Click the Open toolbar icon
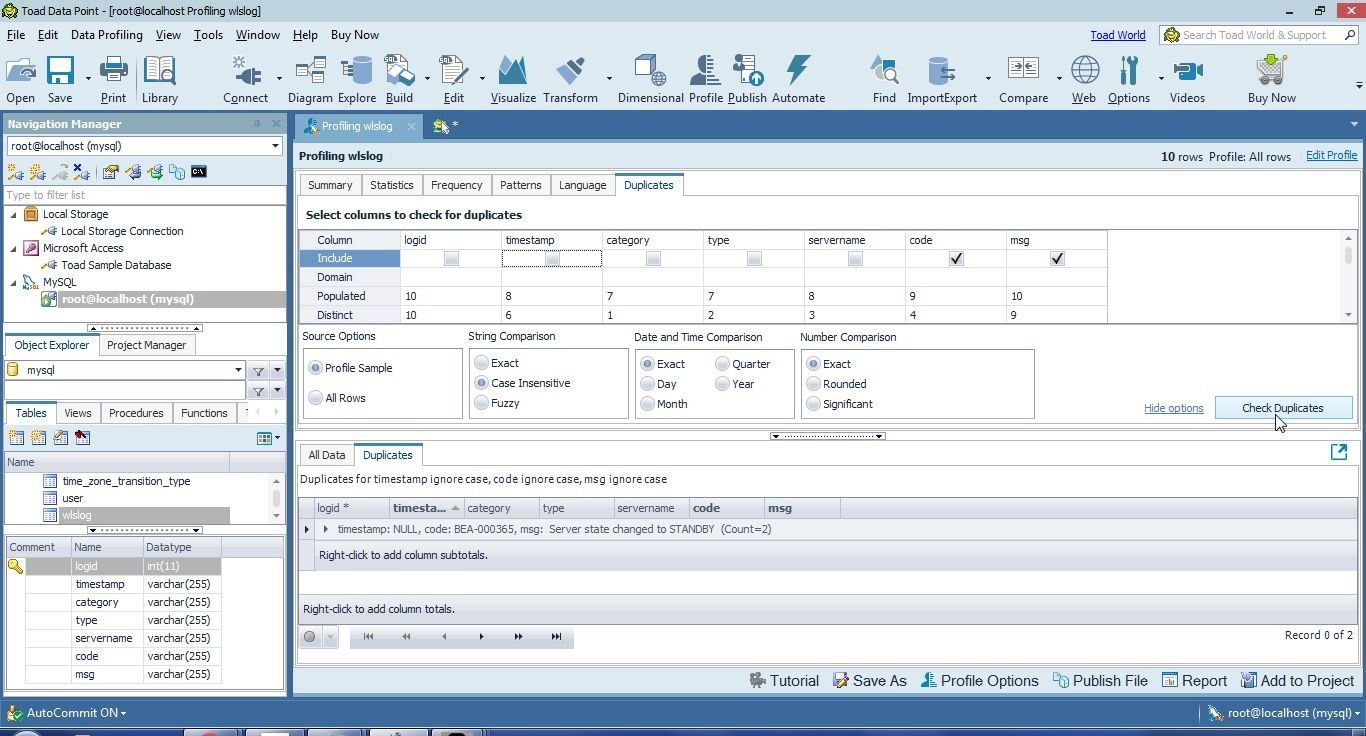 (x=20, y=79)
